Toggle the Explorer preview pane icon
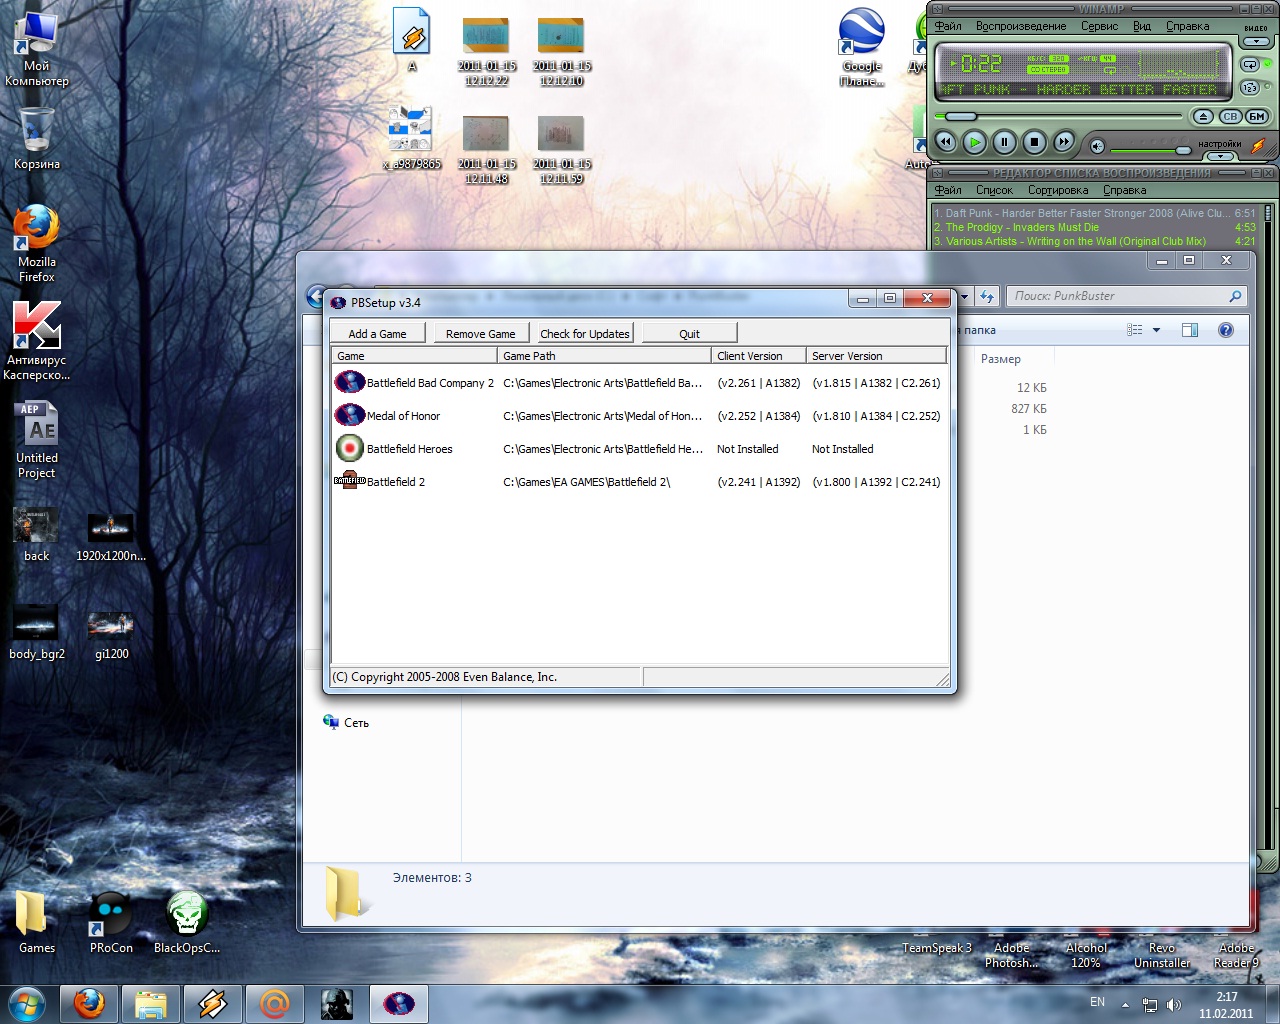The image size is (1280, 1024). click(1190, 330)
